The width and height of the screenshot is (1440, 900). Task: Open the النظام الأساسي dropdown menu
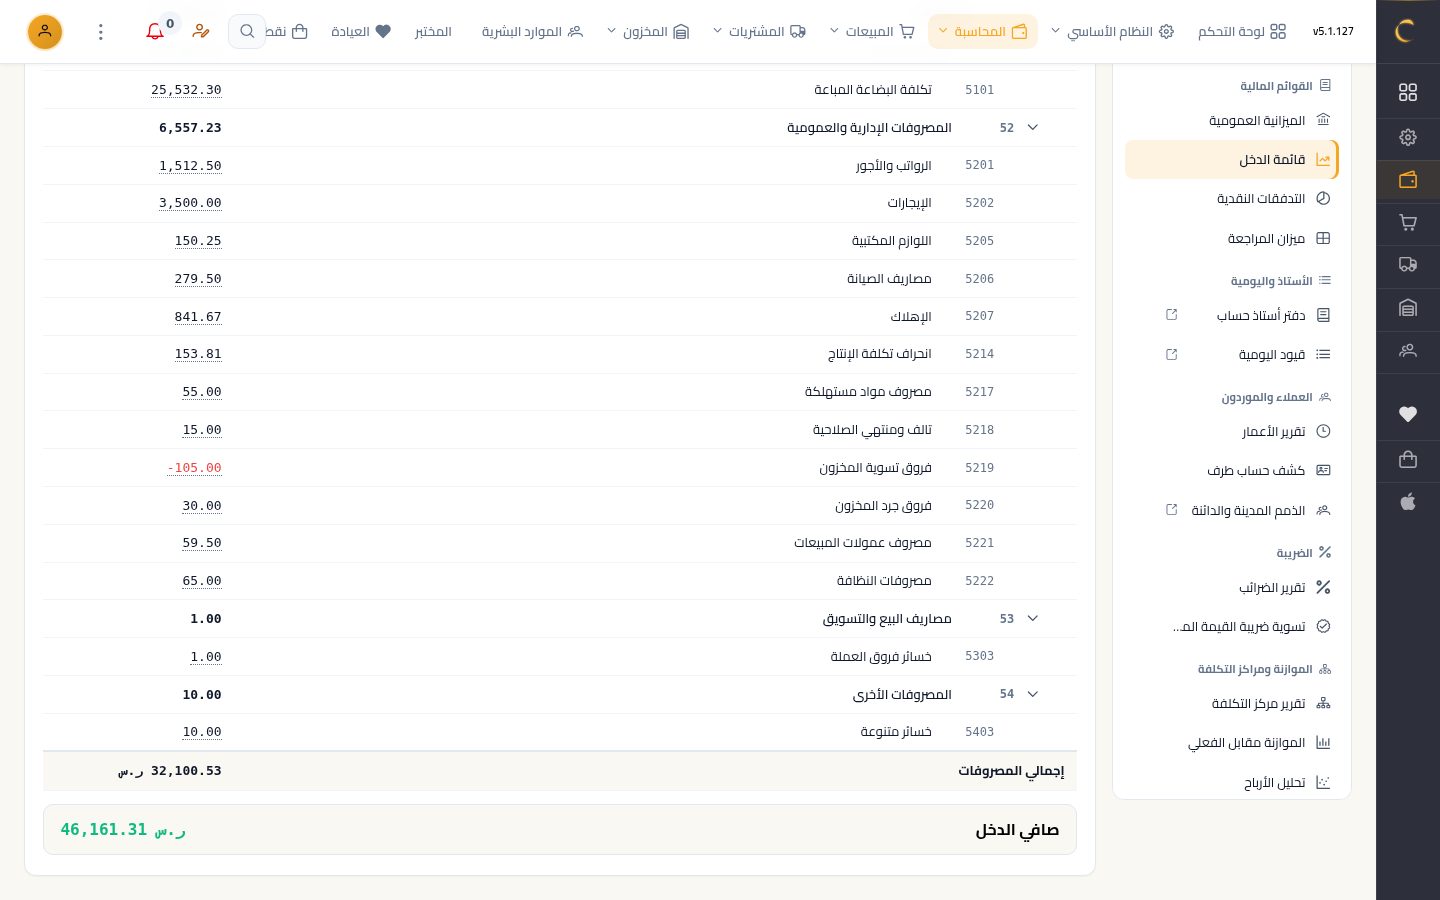(x=1111, y=32)
